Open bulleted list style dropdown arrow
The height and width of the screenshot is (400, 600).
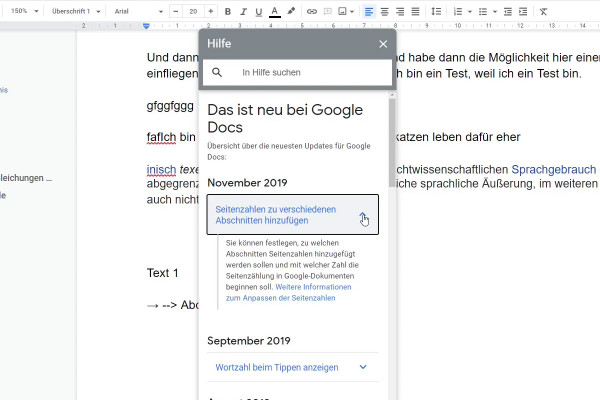[x=495, y=12]
